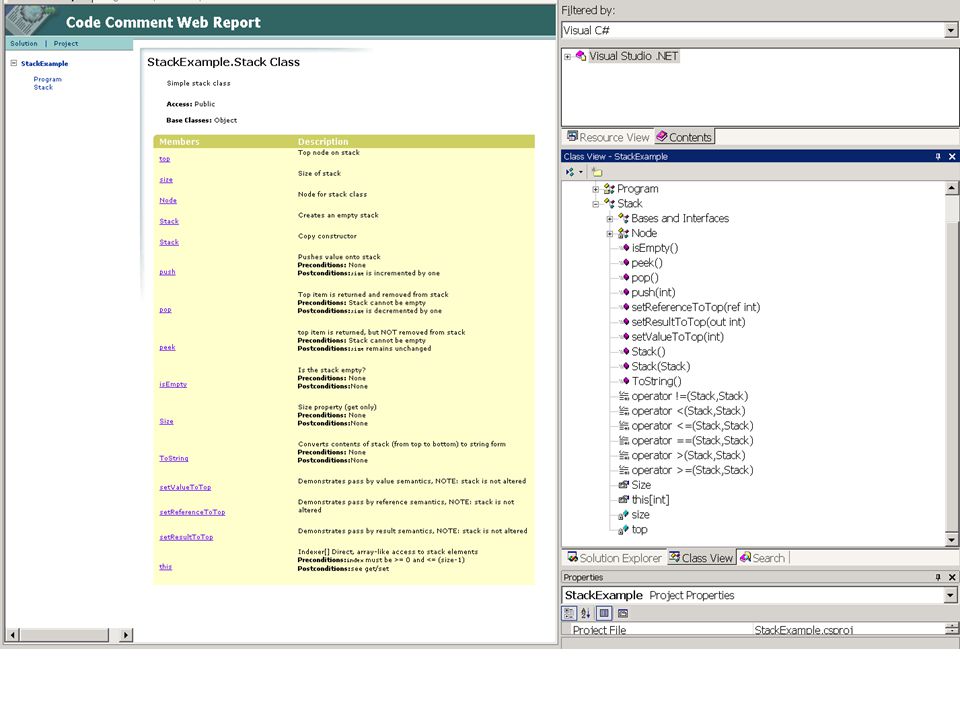Image resolution: width=960 pixels, height=720 pixels.
Task: Click left arrow of web report horizontal scrollbar
Action: click(x=13, y=635)
